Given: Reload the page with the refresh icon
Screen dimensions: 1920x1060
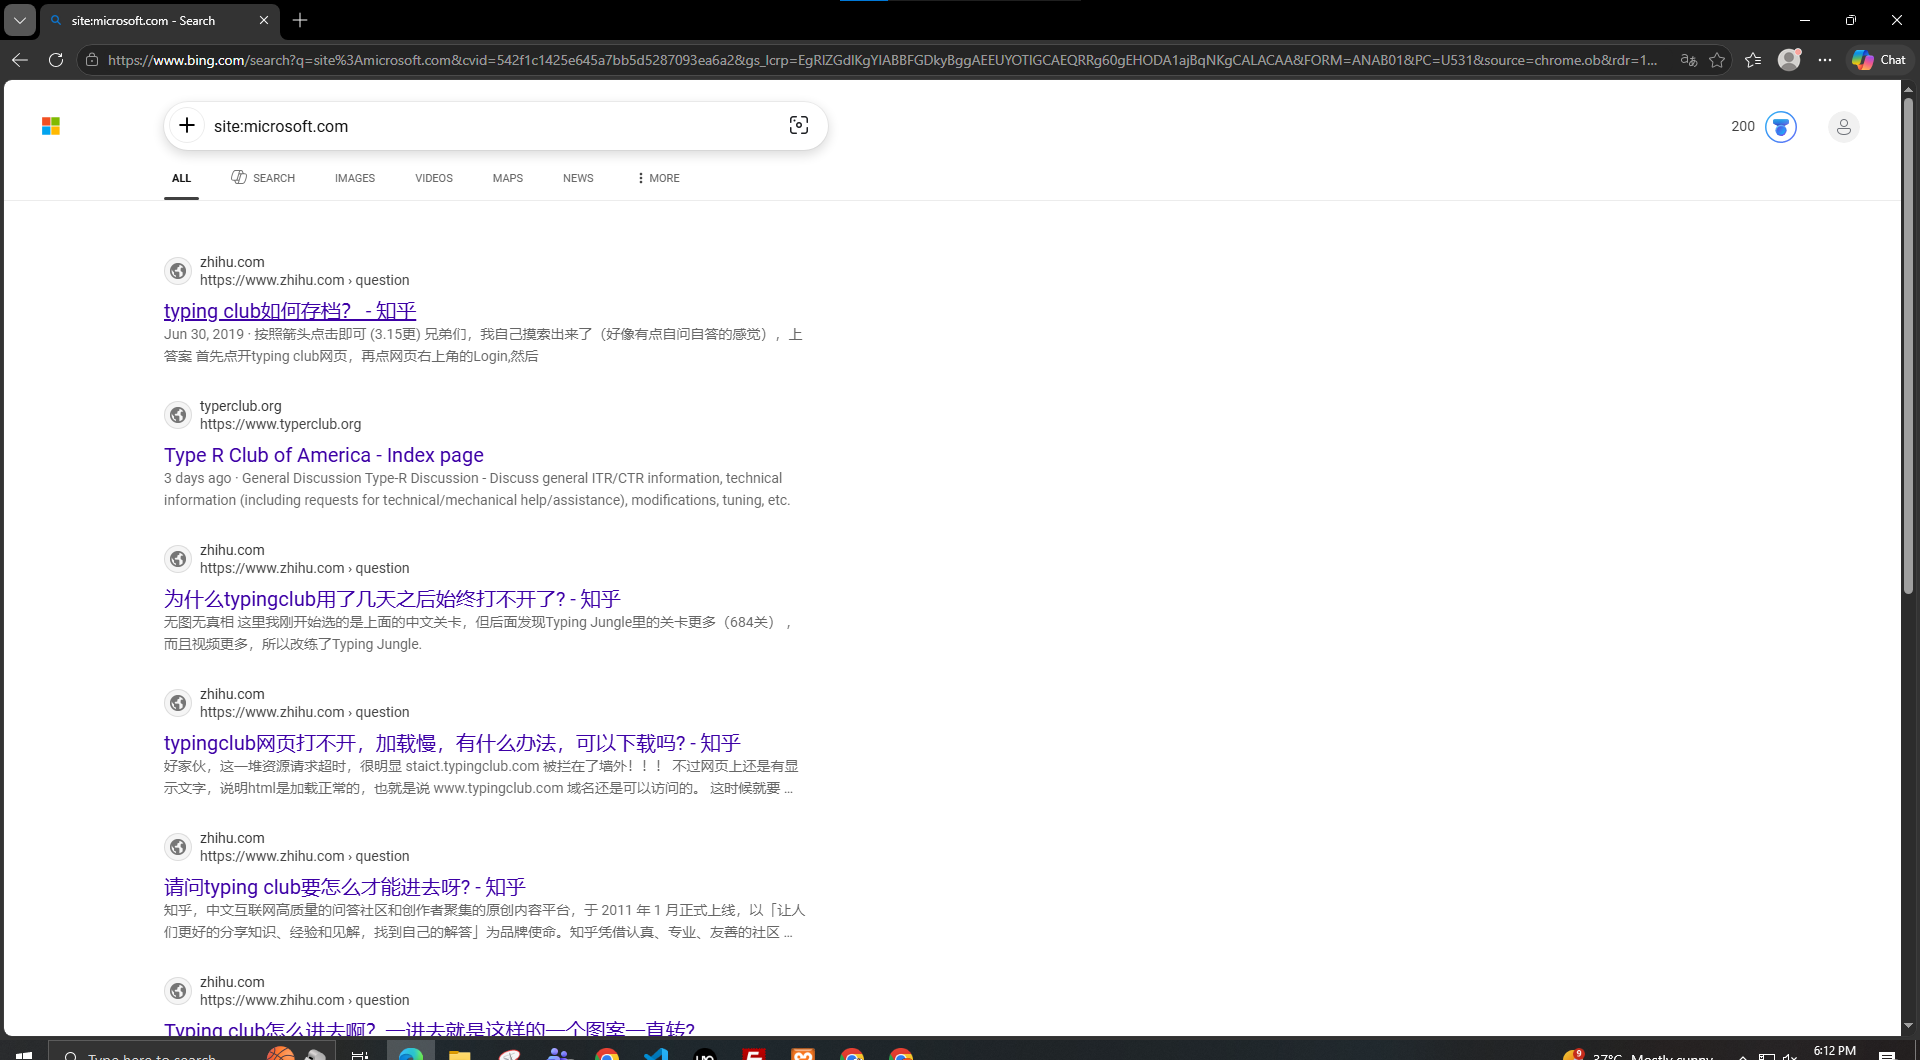Looking at the screenshot, I should click(x=56, y=60).
